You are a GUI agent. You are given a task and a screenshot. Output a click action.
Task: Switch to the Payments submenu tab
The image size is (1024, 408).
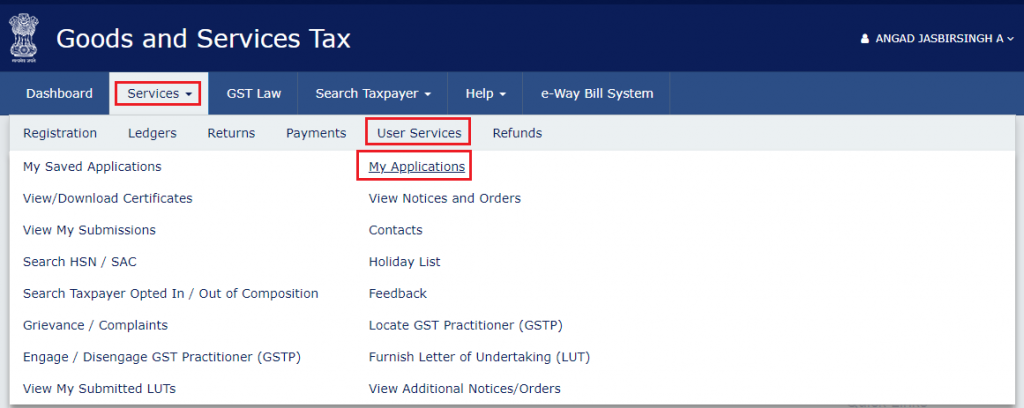click(316, 133)
